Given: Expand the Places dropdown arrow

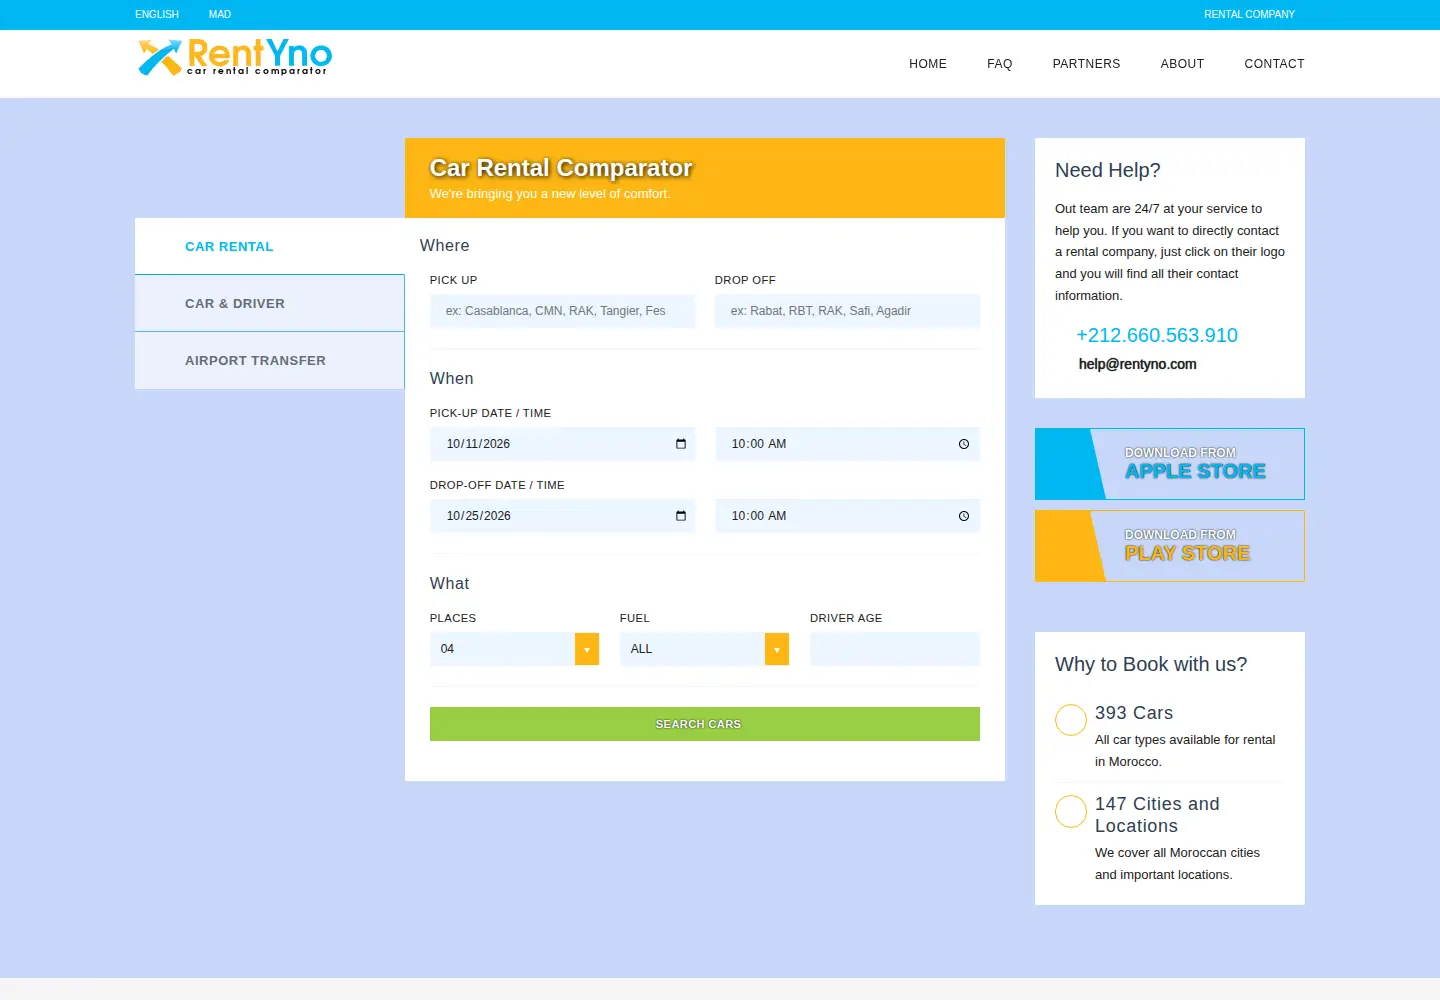Looking at the screenshot, I should tap(587, 649).
